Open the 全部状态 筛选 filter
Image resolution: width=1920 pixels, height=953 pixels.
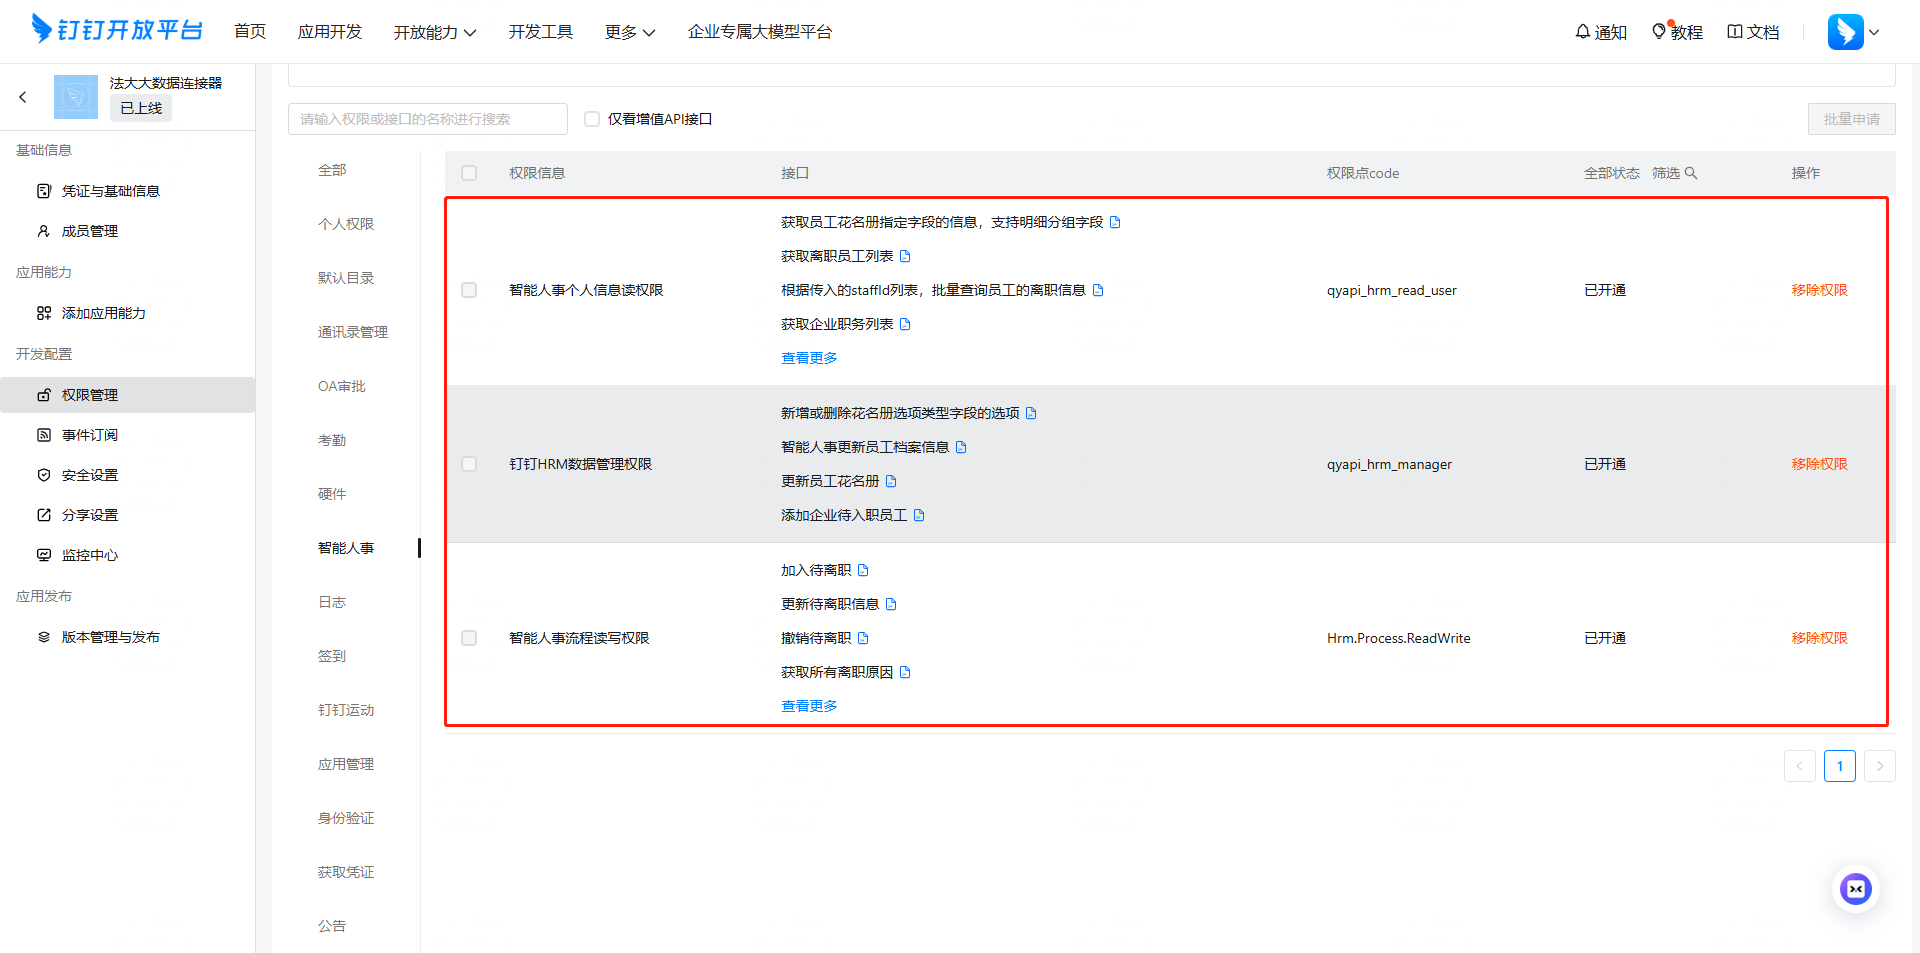pyautogui.click(x=1674, y=173)
